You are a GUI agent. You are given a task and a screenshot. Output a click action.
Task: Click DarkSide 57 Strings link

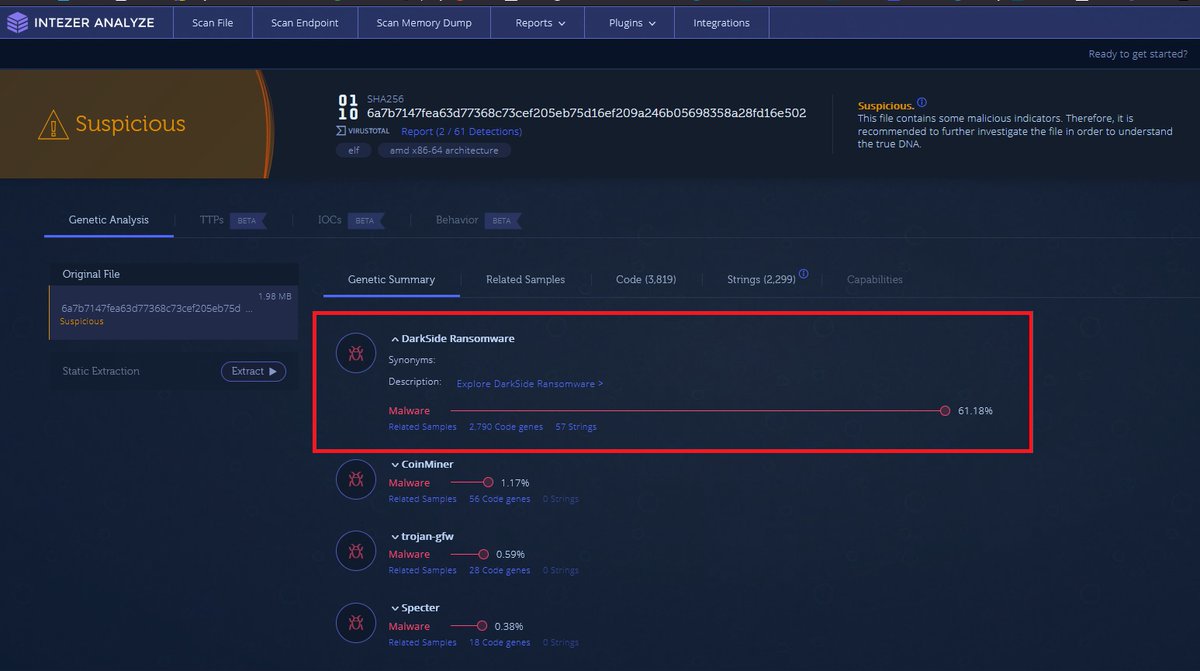(x=576, y=427)
